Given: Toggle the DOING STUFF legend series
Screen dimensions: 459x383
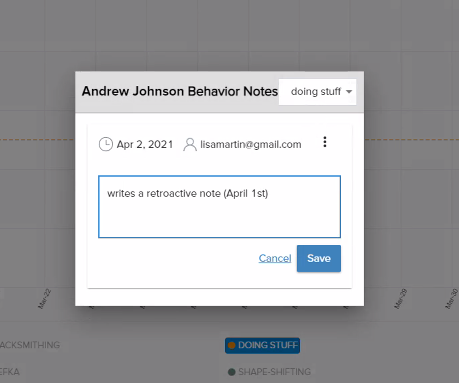Looking at the screenshot, I should click(262, 345).
